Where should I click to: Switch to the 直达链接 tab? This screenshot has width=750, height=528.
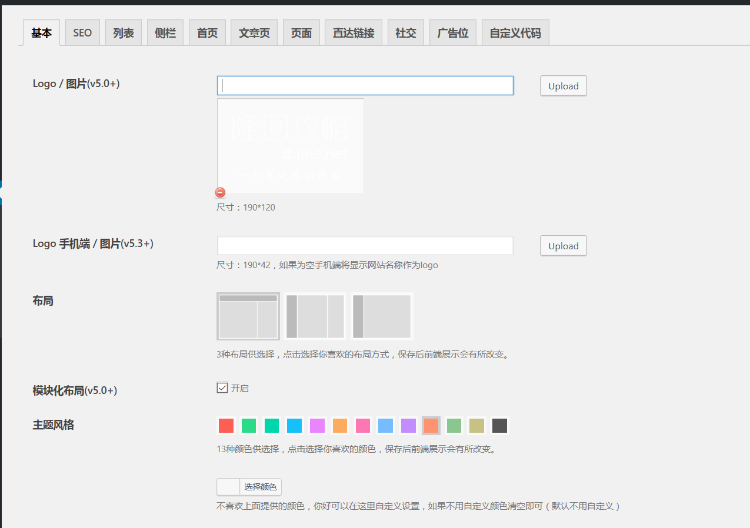[x=353, y=33]
